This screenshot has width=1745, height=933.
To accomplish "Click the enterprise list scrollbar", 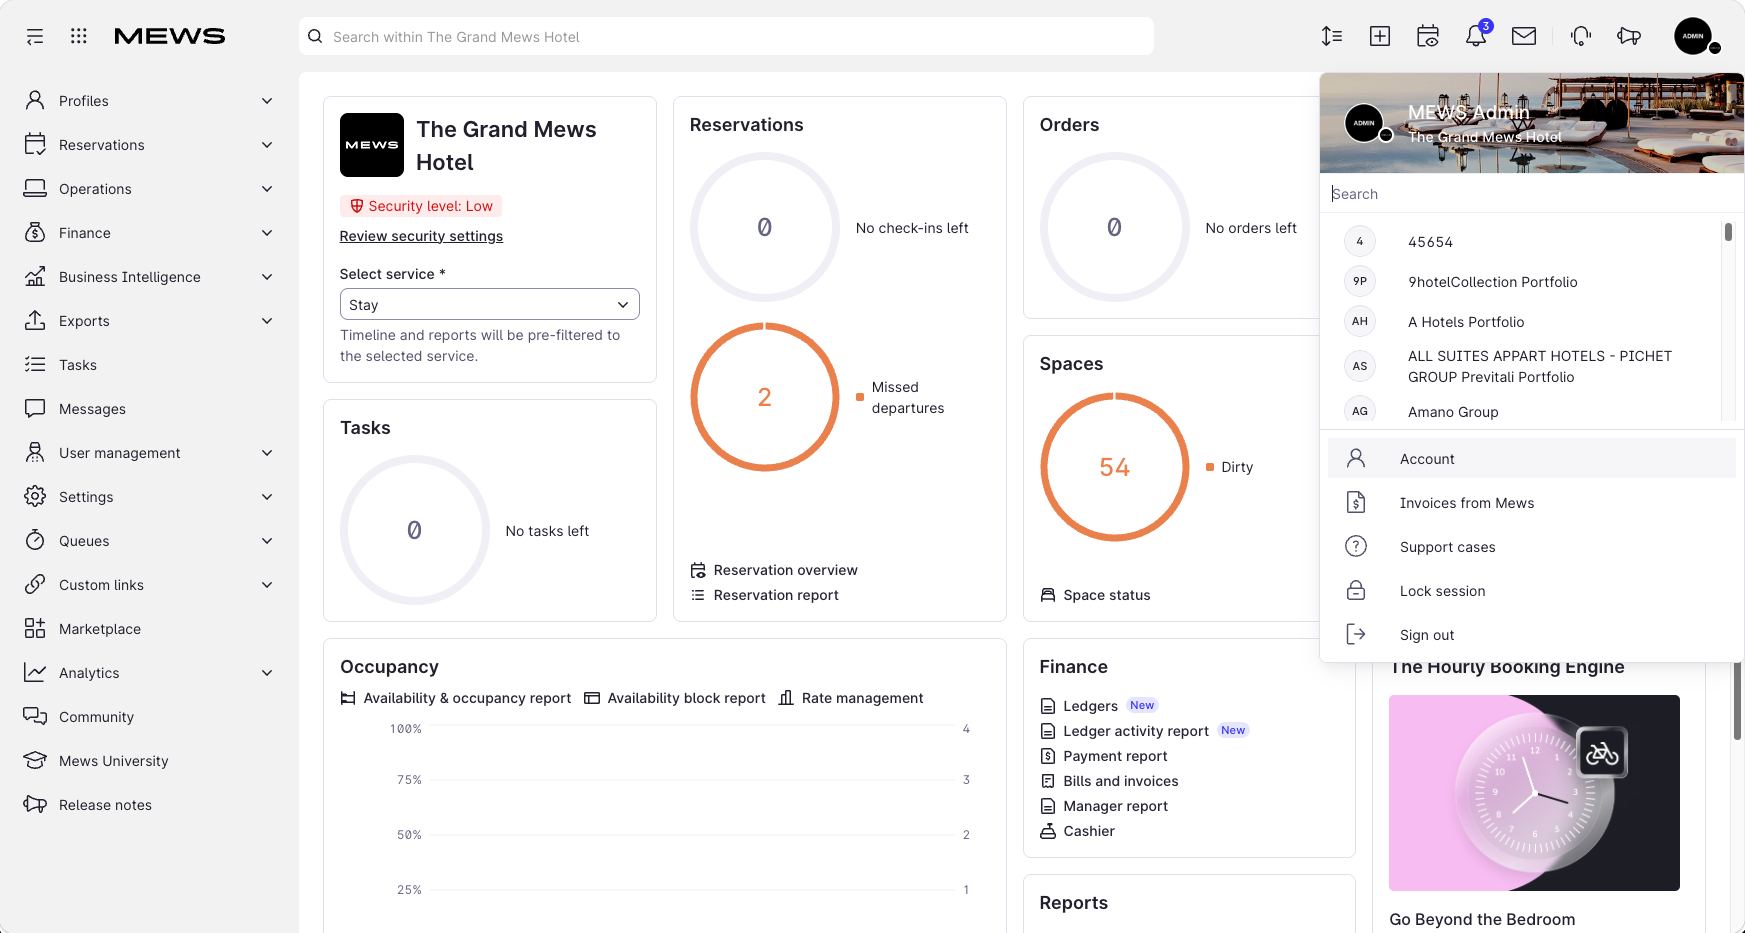I will tap(1728, 232).
